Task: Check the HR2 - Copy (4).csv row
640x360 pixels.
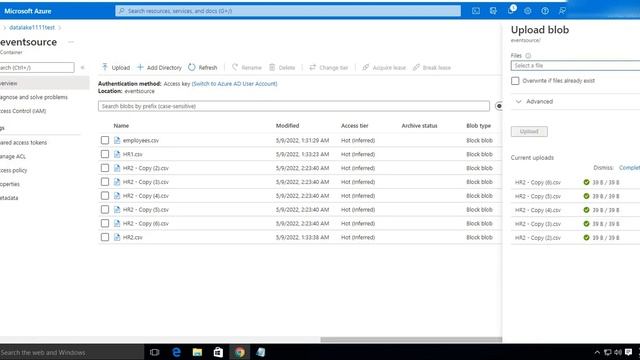Action: point(105,196)
